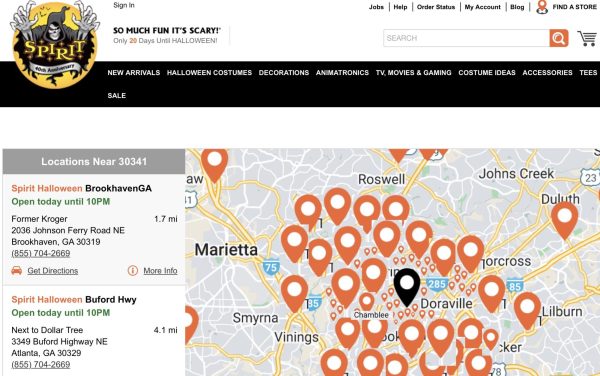
Task: Open the Costume Ideas menu
Action: tap(487, 73)
